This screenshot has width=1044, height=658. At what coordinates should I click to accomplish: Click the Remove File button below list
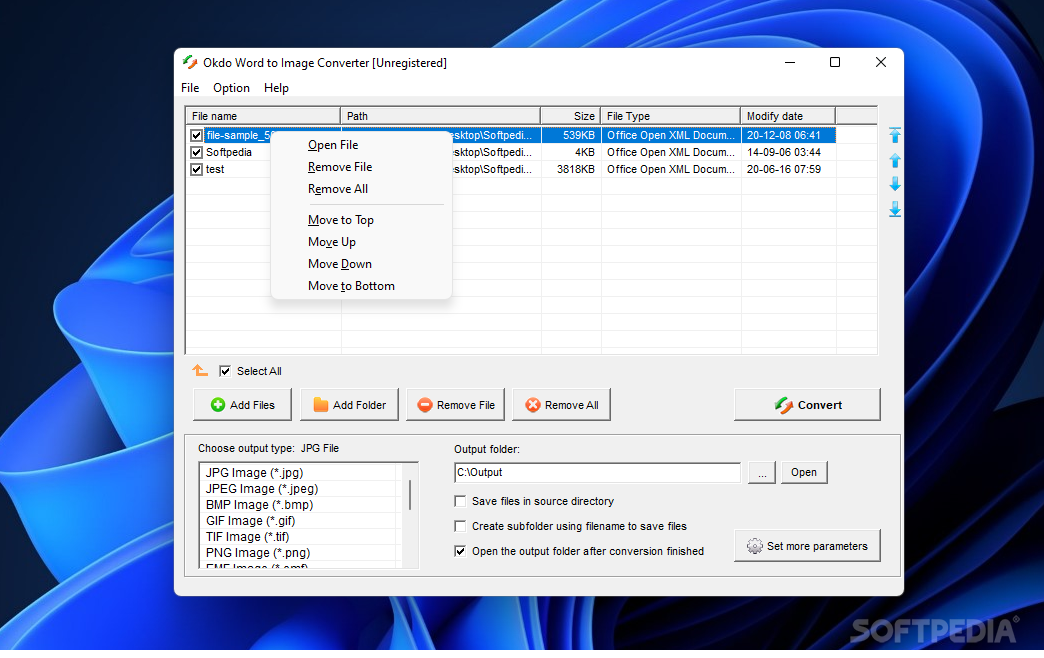[x=455, y=405]
